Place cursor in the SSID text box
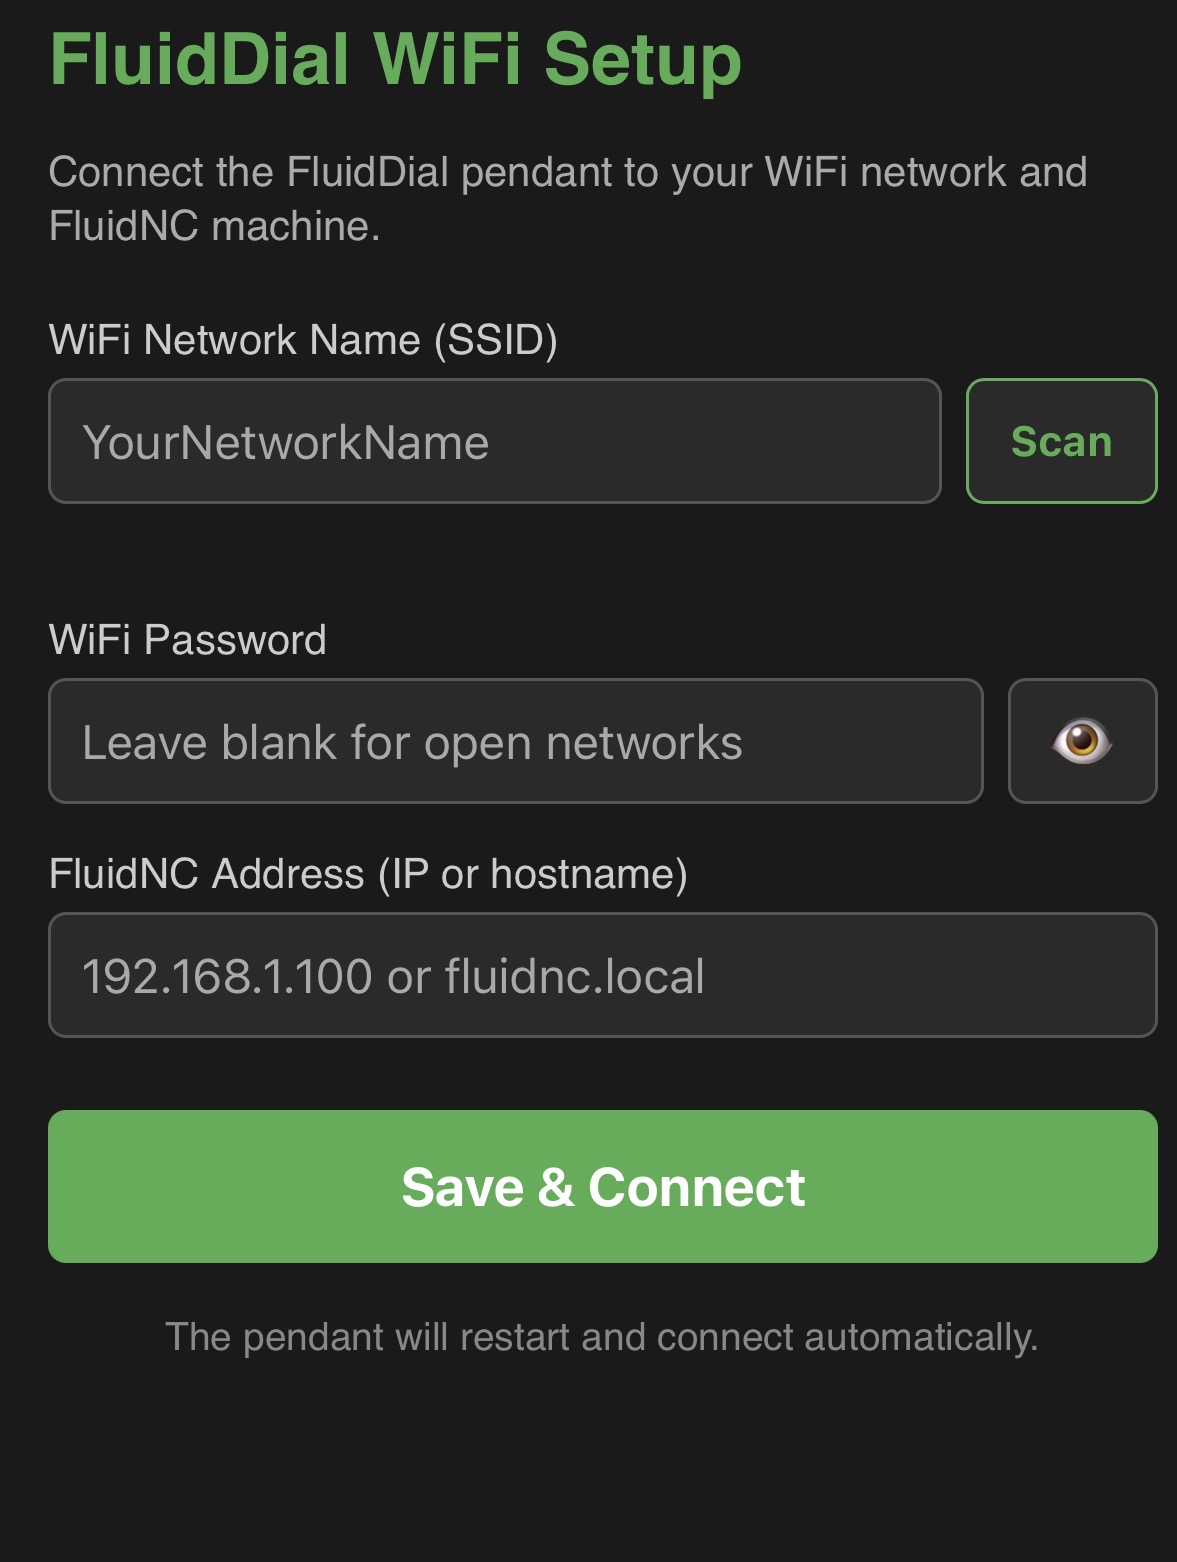Image resolution: width=1177 pixels, height=1562 pixels. coord(494,441)
